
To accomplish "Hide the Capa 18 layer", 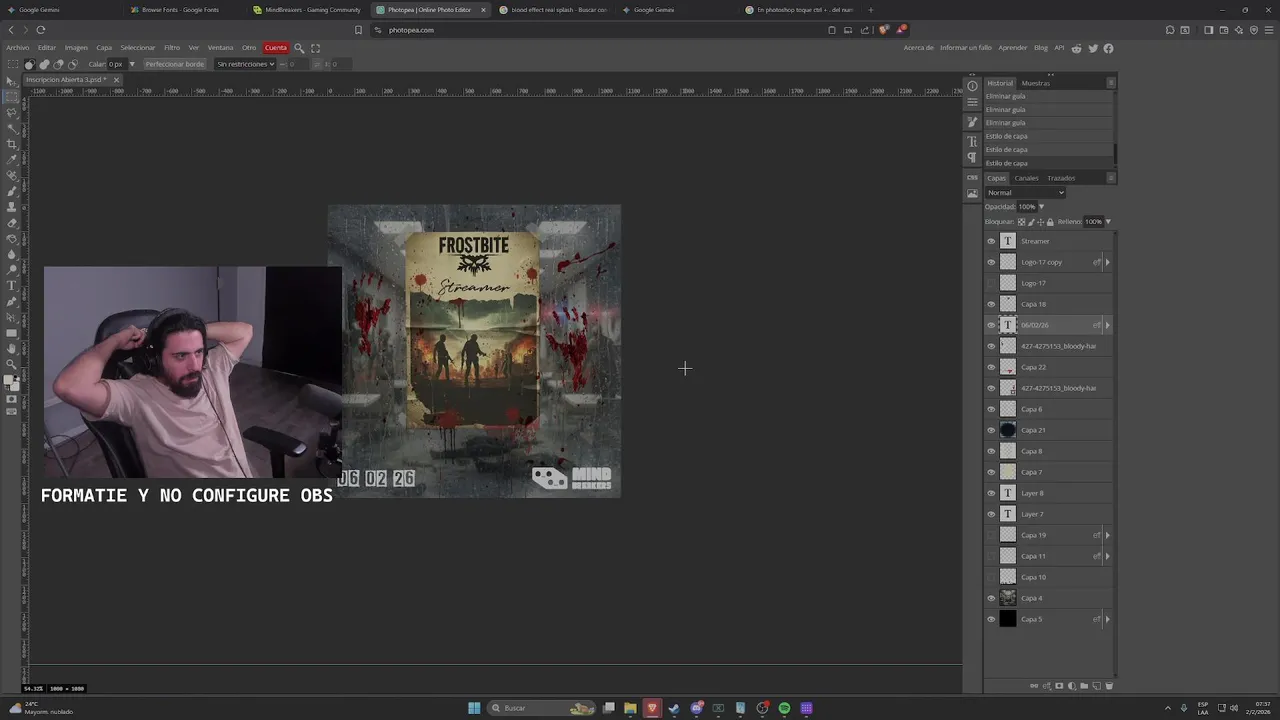I will [991, 304].
